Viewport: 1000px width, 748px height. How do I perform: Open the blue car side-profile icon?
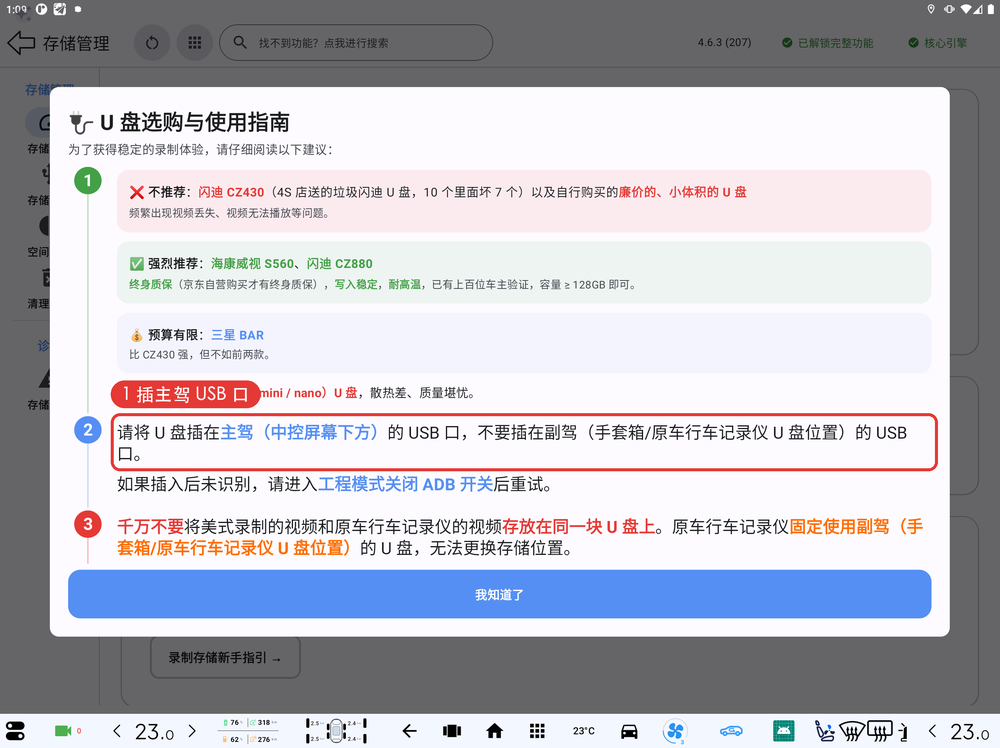[731, 731]
